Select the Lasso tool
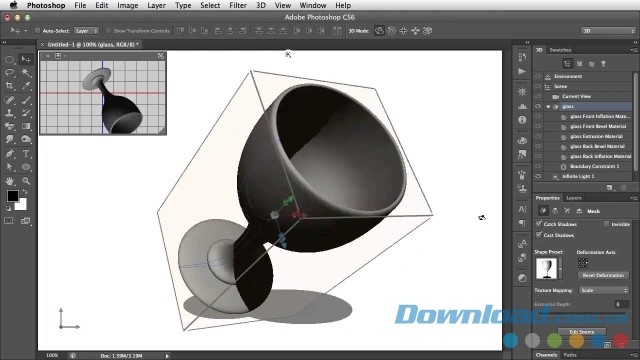 click(9, 73)
